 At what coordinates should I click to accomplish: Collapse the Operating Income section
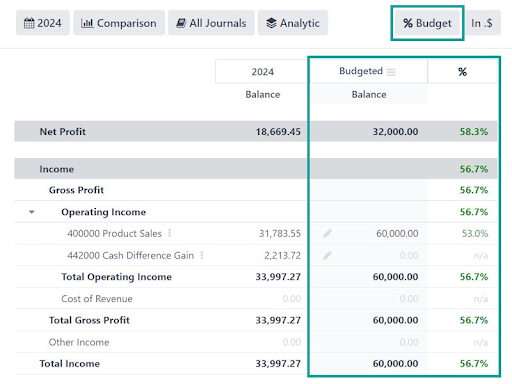(x=32, y=212)
